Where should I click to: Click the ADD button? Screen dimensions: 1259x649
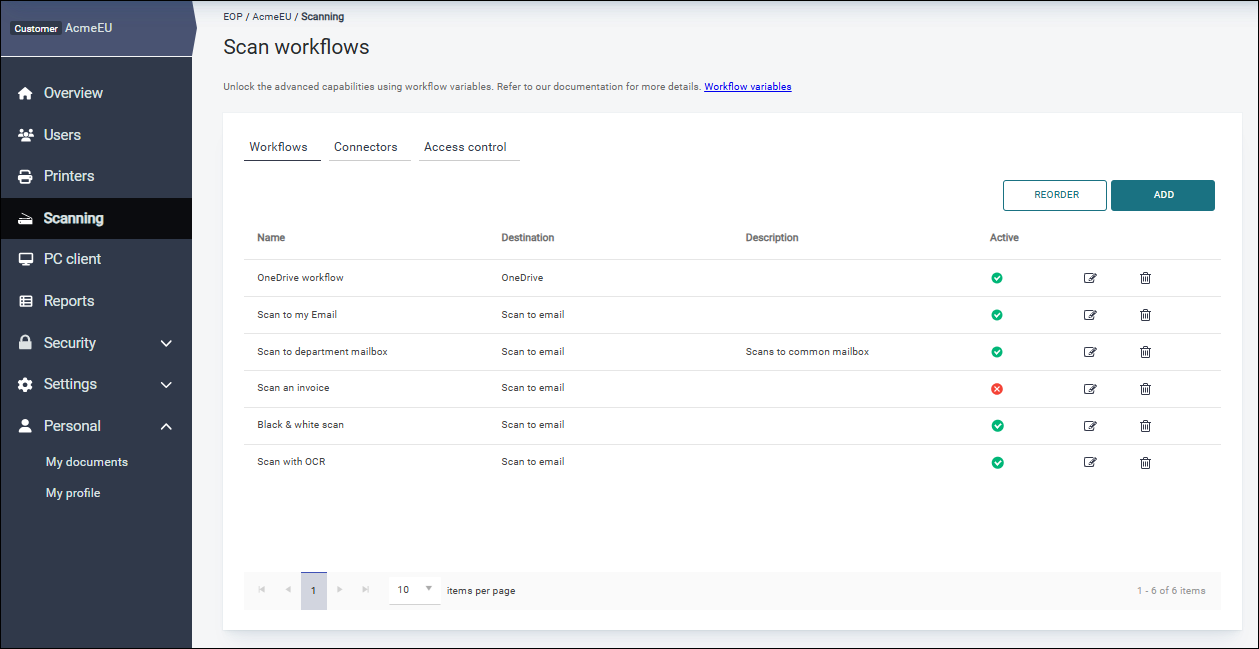tap(1162, 195)
